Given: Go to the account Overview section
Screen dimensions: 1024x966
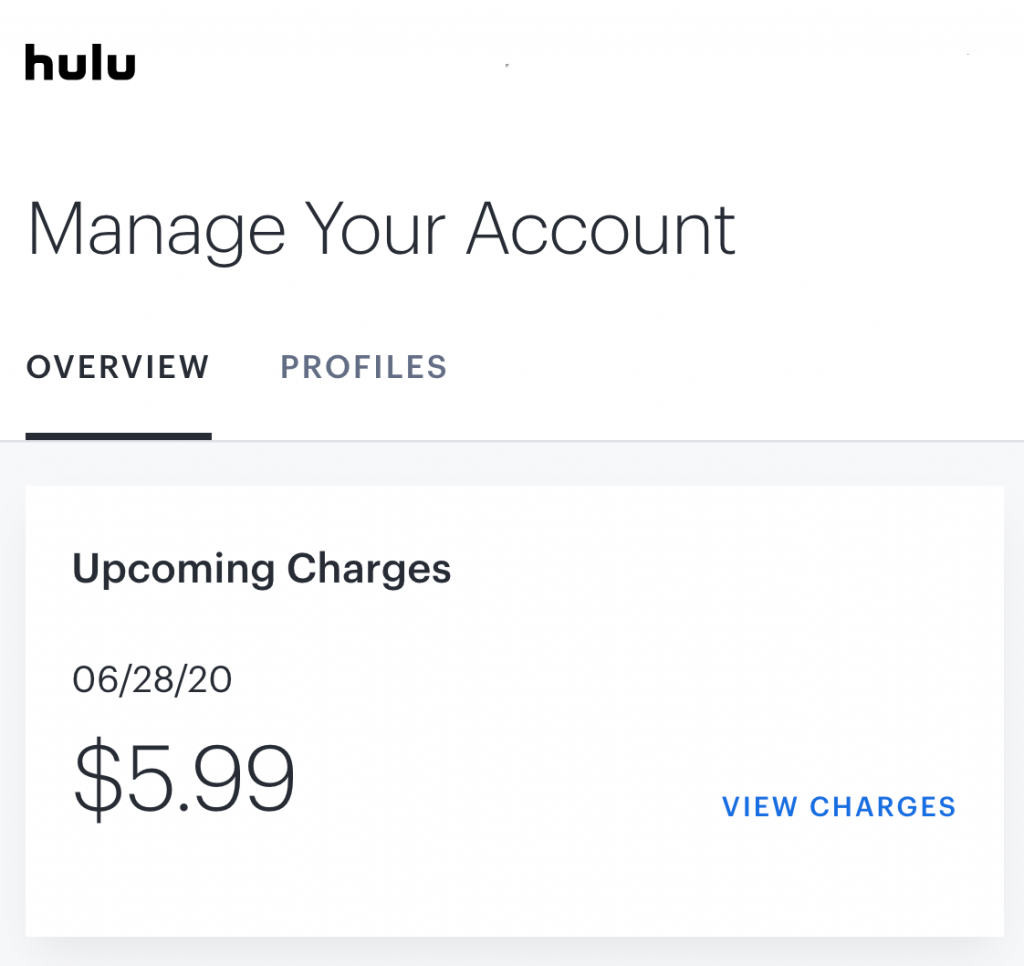Looking at the screenshot, I should pyautogui.click(x=118, y=367).
